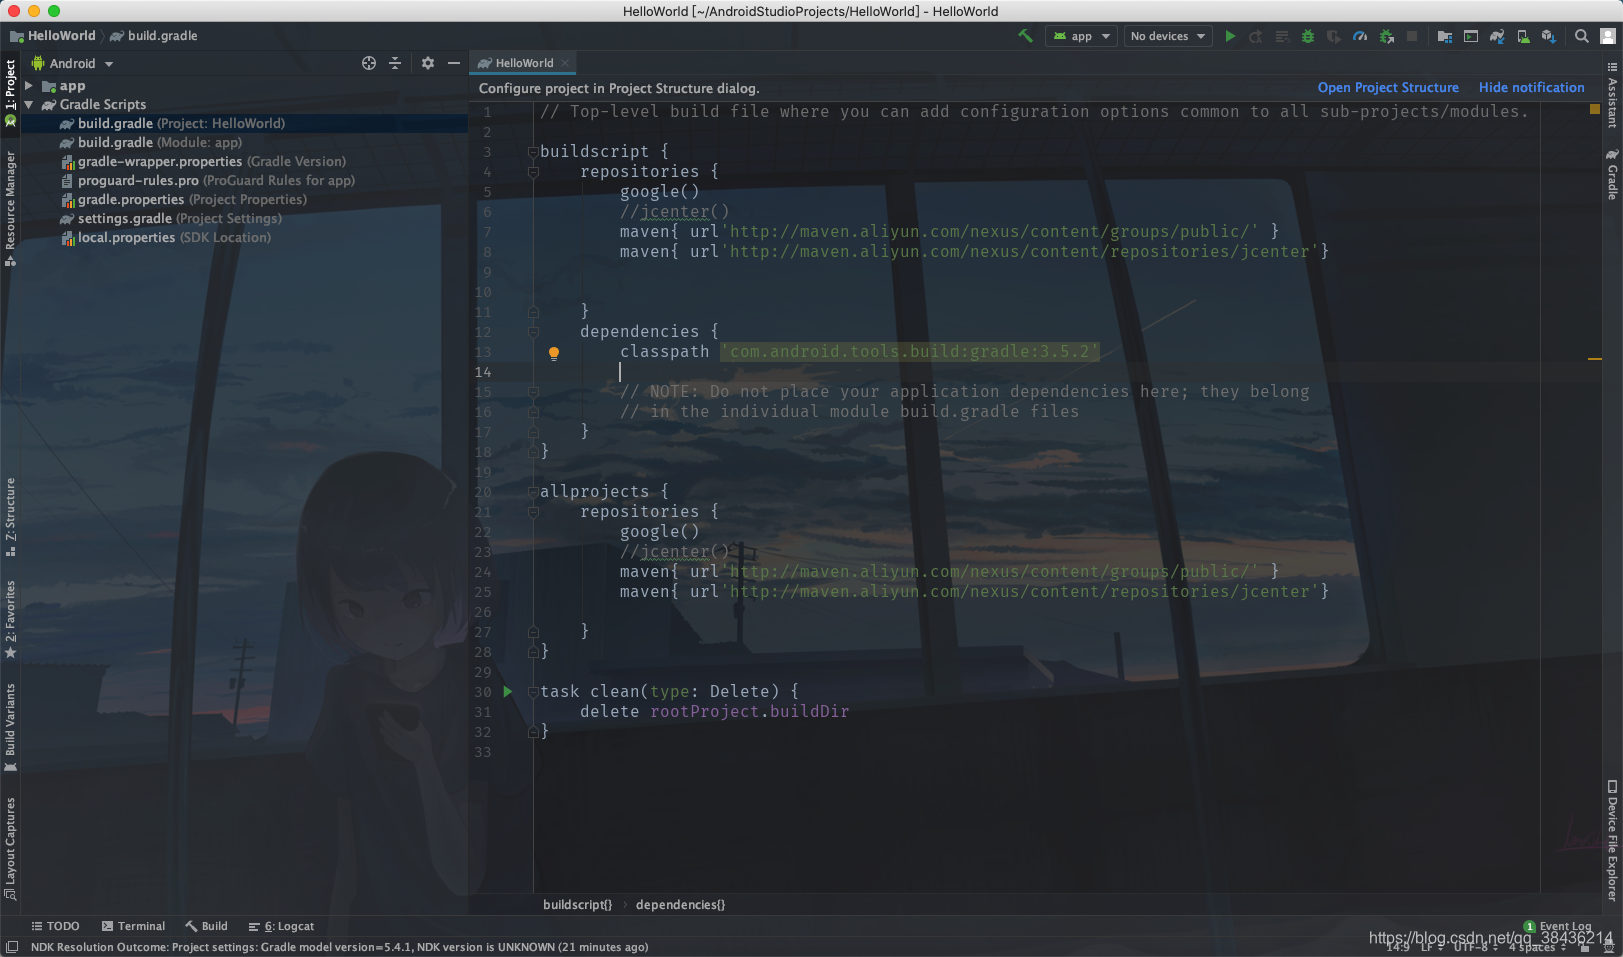This screenshot has height=957, width=1623.
Task: Click the Make Project hammer icon
Action: coord(1025,36)
